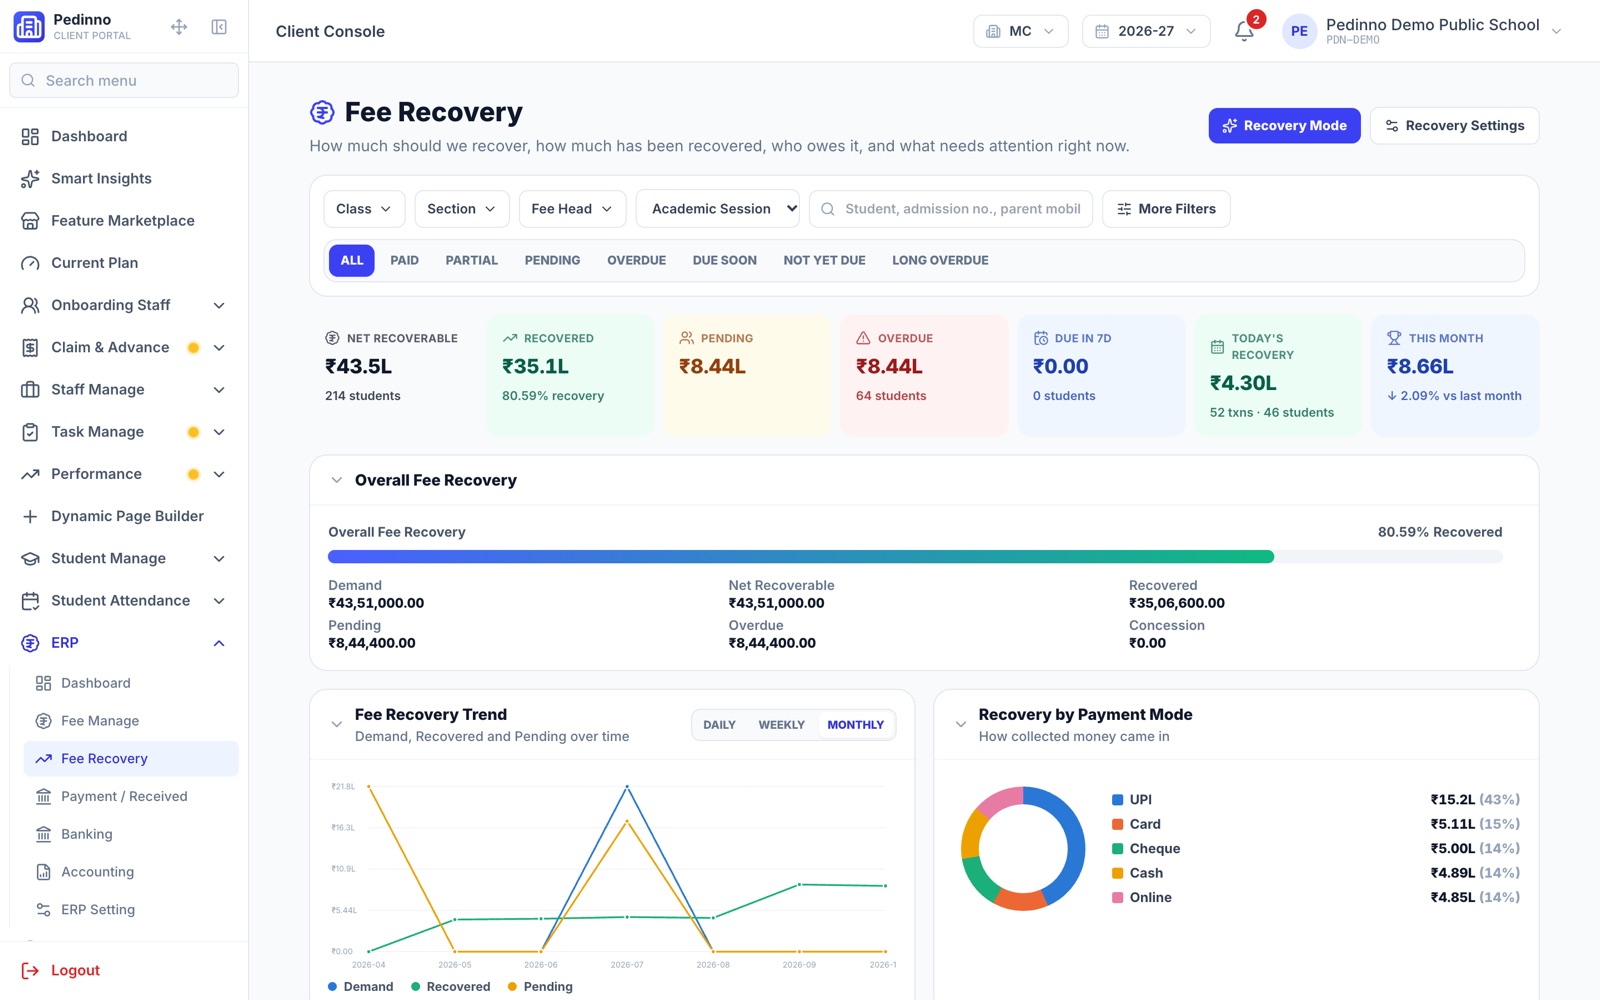Click the Logout icon link

30,970
